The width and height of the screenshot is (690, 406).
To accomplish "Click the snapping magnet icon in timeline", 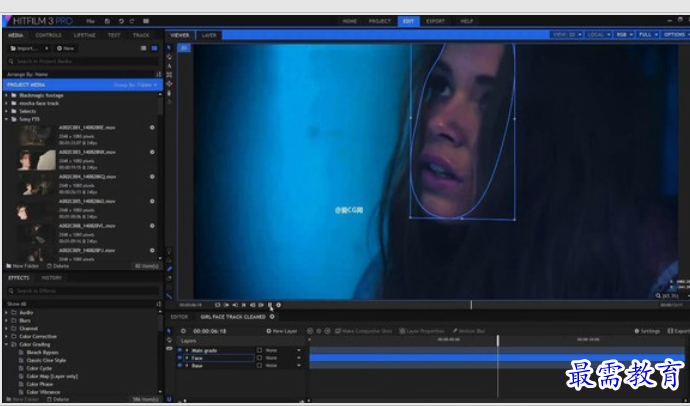I will 169,399.
